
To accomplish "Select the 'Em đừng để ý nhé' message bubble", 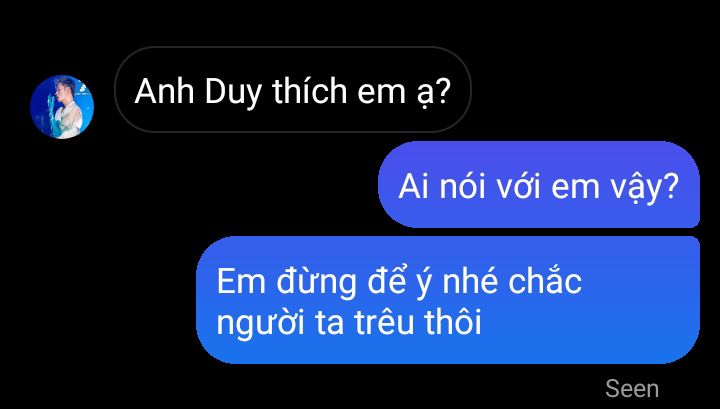I will click(448, 300).
